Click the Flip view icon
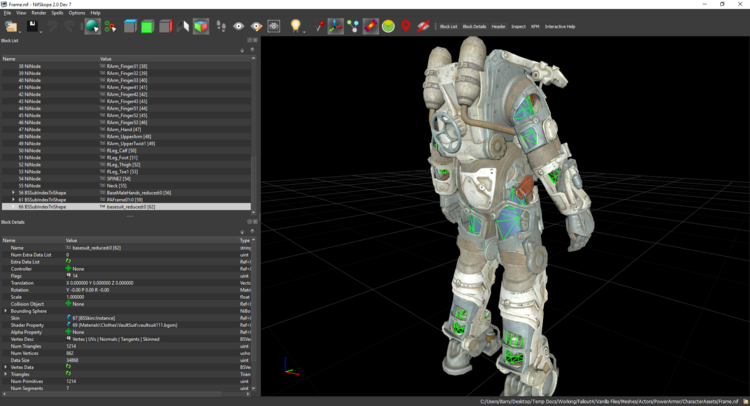 tap(183, 26)
